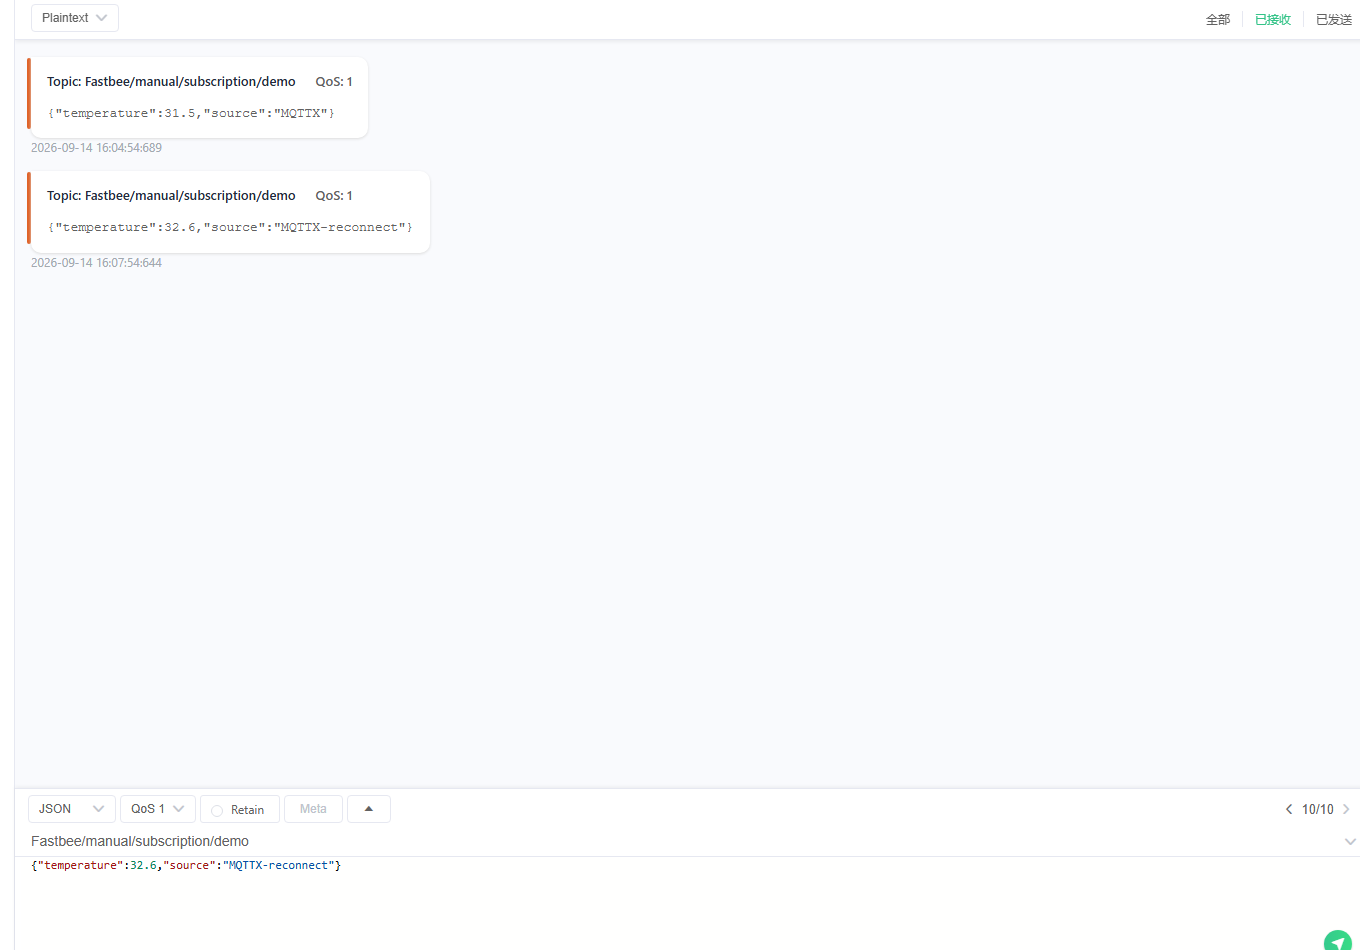Toggle the Retain option
This screenshot has height=950, width=1360.
(240, 809)
